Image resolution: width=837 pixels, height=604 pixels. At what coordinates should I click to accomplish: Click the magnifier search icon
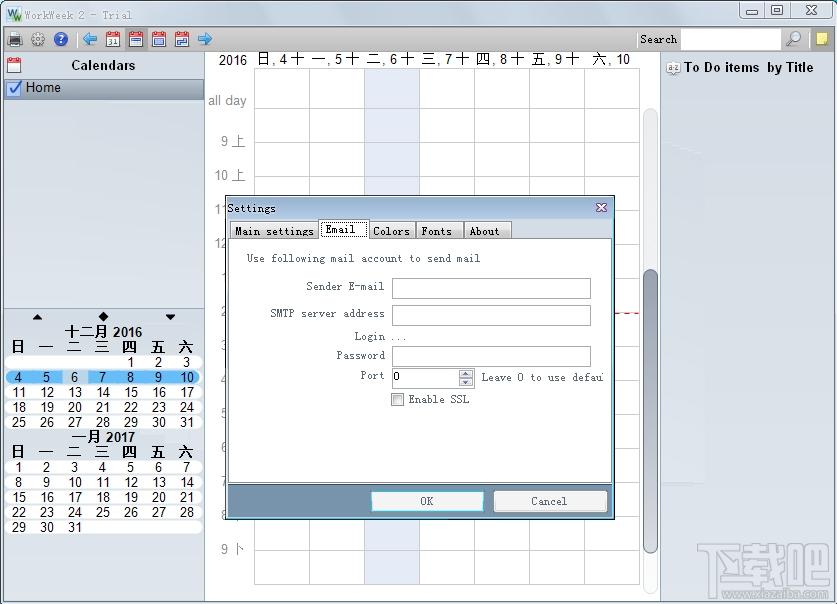[x=793, y=39]
